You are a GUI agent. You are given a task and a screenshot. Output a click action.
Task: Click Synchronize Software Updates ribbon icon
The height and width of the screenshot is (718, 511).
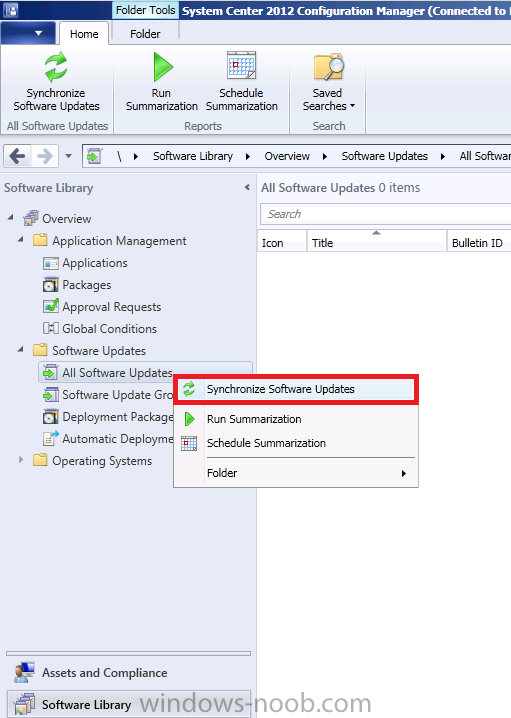coord(56,67)
